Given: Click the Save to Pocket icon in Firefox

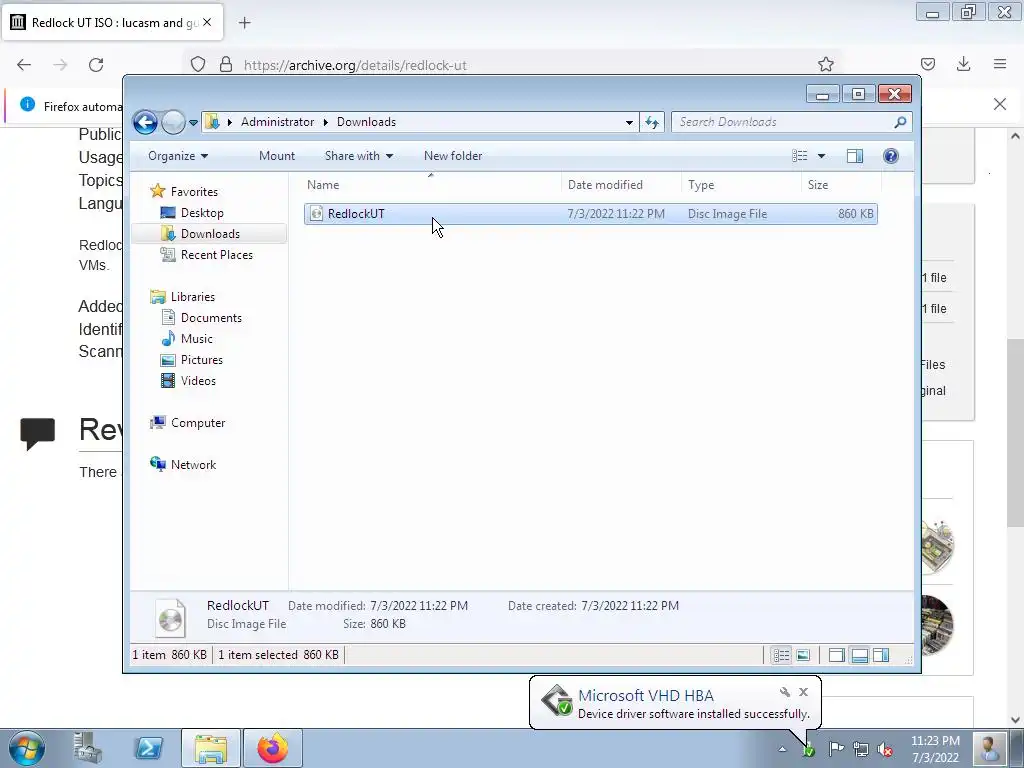Looking at the screenshot, I should (x=928, y=64).
